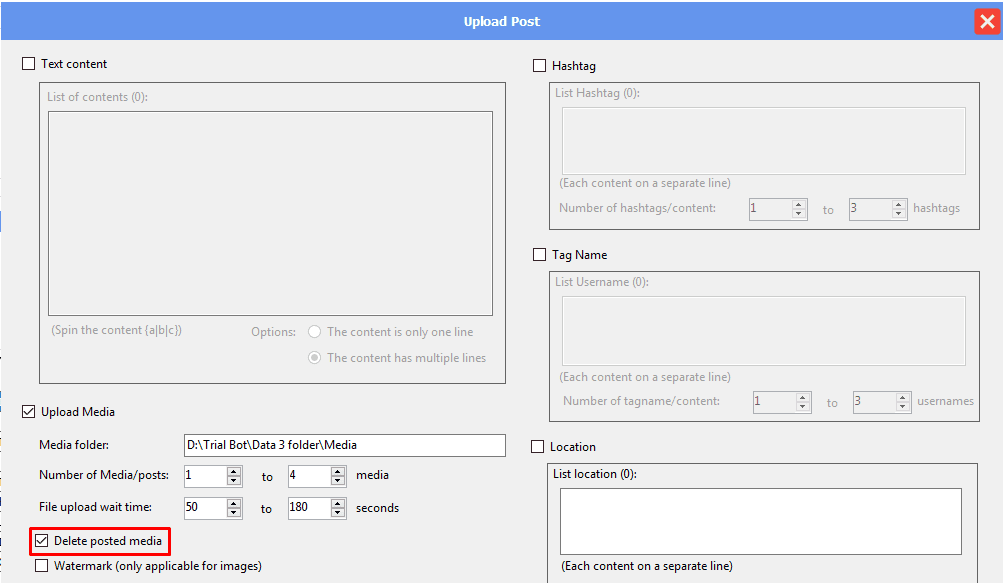Close the Upload Post dialog

[x=986, y=21]
